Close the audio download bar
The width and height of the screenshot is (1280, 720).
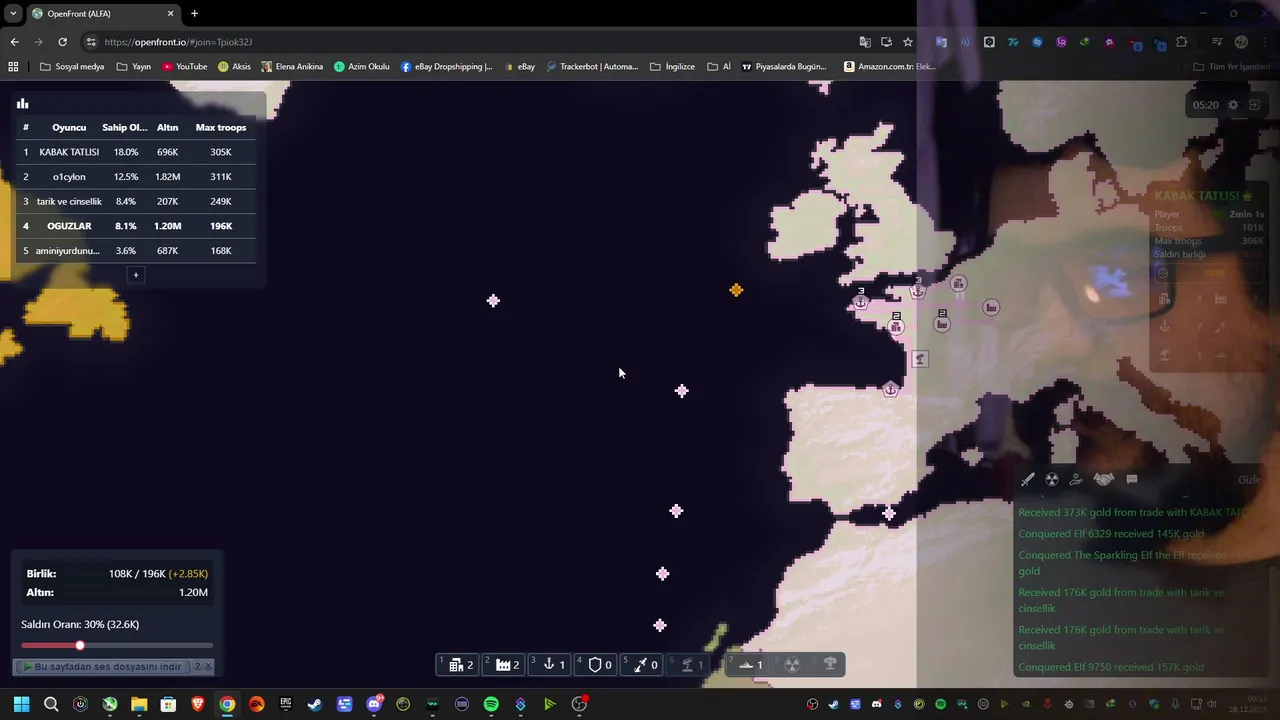pos(208,666)
